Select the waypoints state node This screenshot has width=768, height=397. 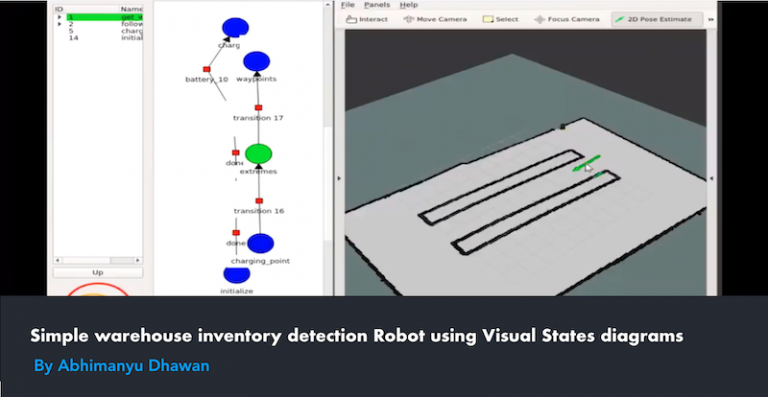pyautogui.click(x=256, y=62)
